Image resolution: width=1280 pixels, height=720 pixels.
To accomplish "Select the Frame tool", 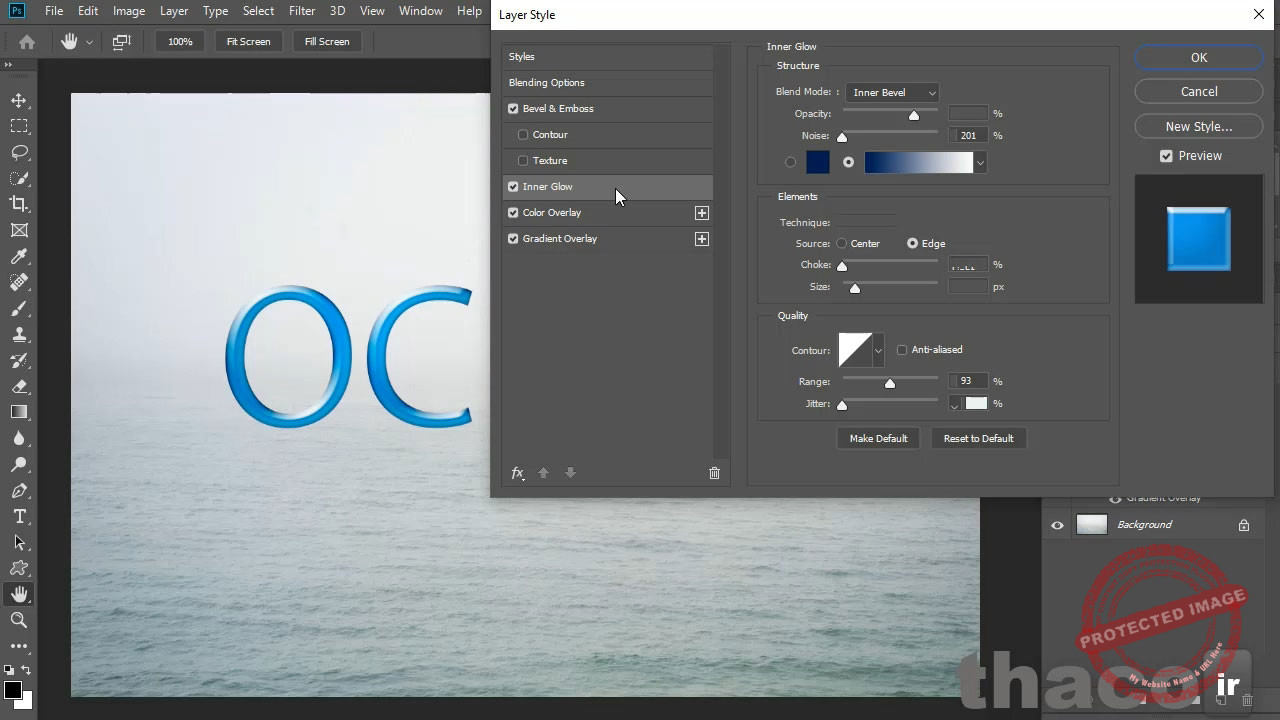I will (19, 230).
